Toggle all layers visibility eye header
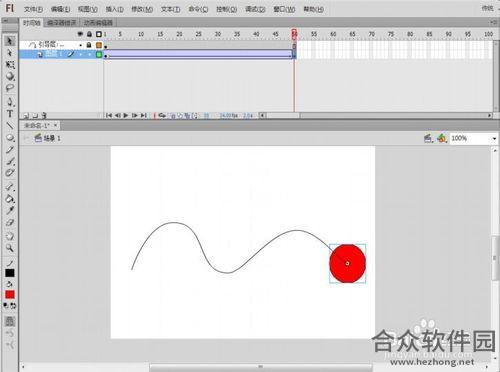The image size is (500, 372). click(80, 34)
